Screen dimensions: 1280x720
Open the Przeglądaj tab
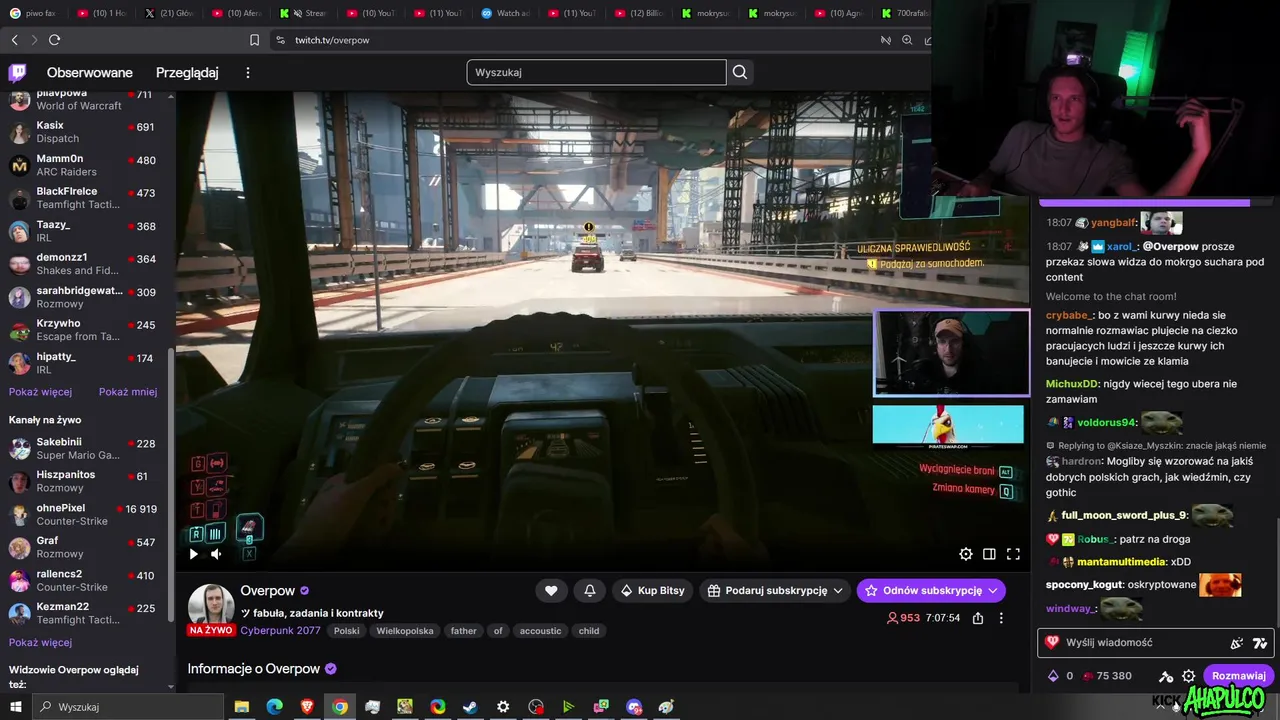pos(187,72)
